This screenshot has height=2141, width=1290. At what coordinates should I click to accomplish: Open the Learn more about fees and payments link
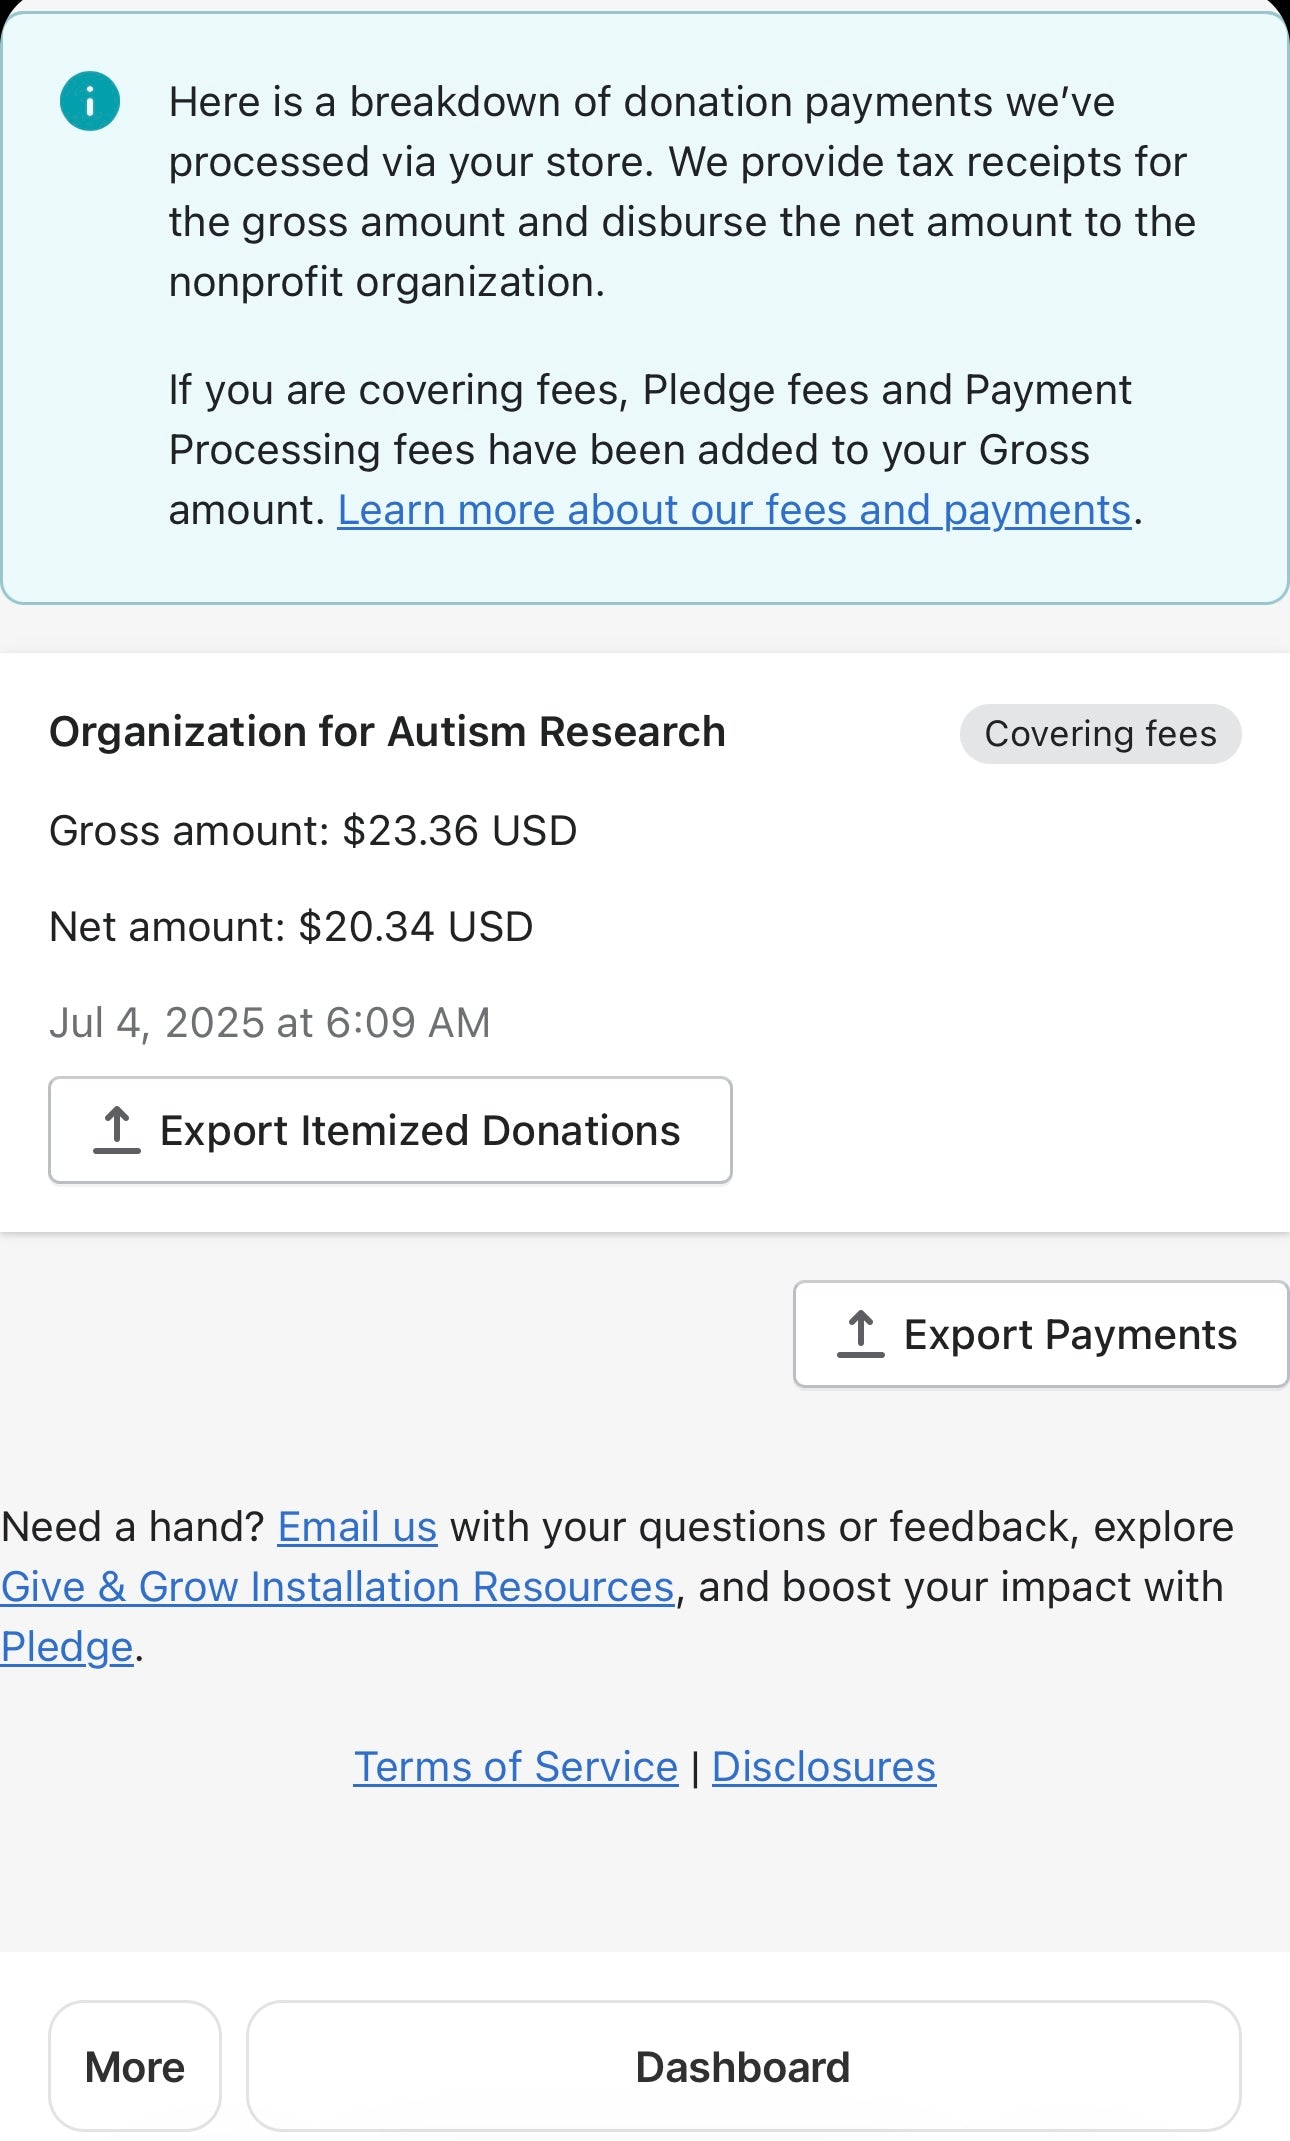tap(734, 510)
